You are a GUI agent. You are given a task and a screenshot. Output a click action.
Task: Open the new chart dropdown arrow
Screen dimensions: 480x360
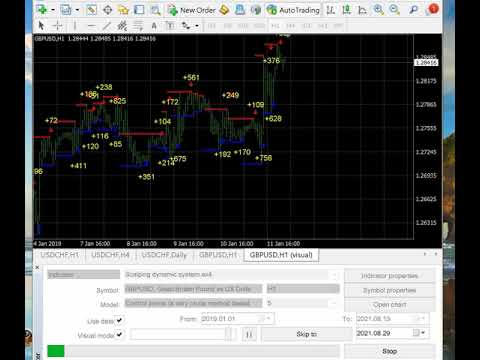pyautogui.click(x=53, y=10)
